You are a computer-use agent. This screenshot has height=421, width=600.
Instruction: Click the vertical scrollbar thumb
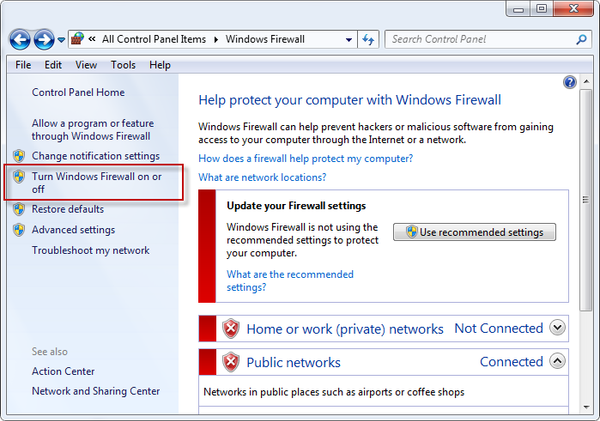[x=585, y=200]
